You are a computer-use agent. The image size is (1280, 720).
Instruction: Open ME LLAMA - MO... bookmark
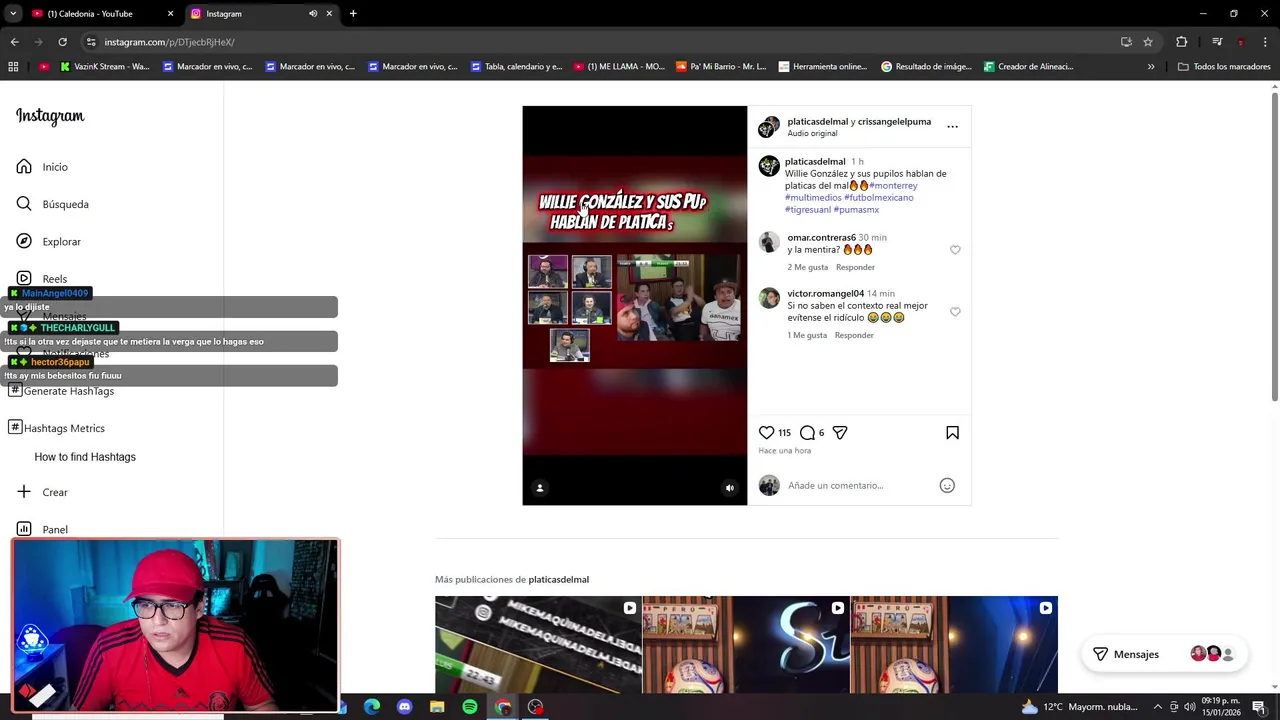coord(620,67)
